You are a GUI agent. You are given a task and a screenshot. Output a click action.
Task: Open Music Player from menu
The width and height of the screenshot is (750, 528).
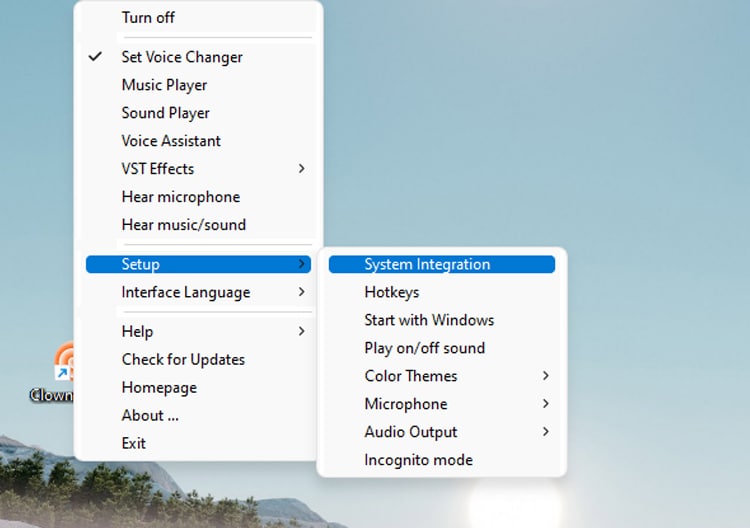click(198, 85)
